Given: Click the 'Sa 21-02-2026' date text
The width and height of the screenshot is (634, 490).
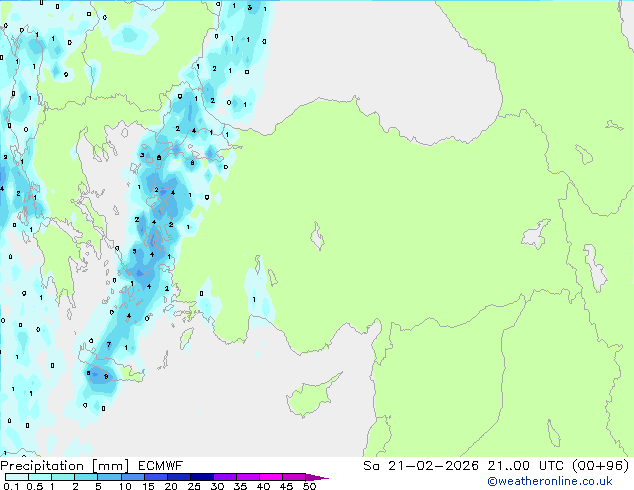Looking at the screenshot, I should click(421, 466).
